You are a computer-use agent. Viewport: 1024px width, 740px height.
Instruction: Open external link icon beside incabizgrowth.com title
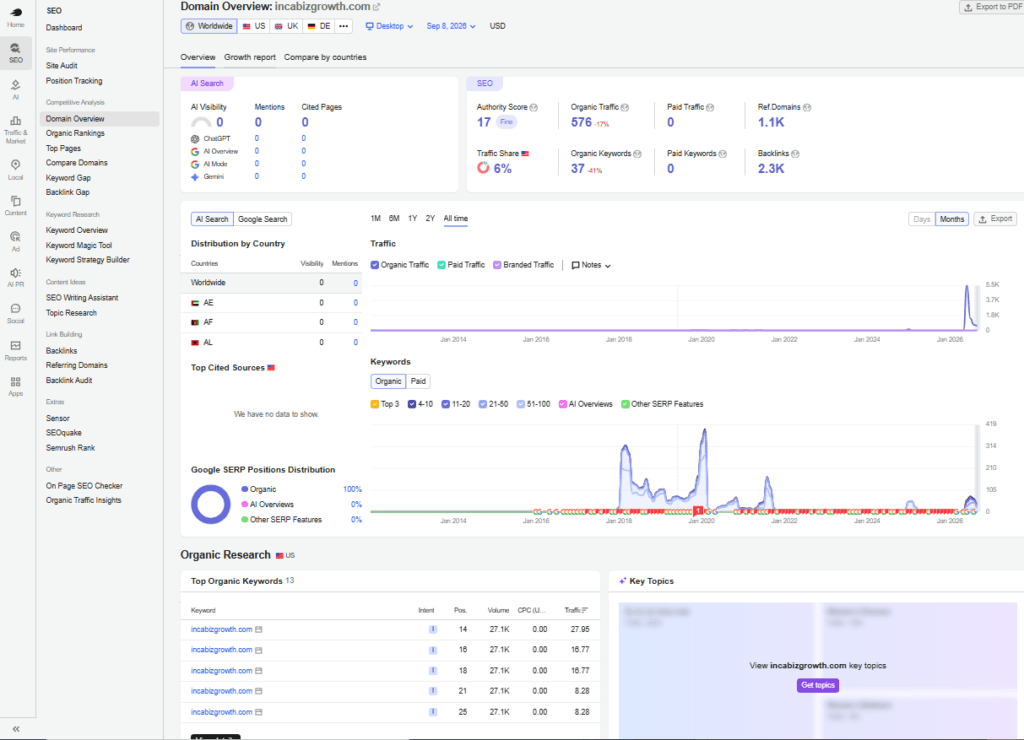[x=376, y=7]
